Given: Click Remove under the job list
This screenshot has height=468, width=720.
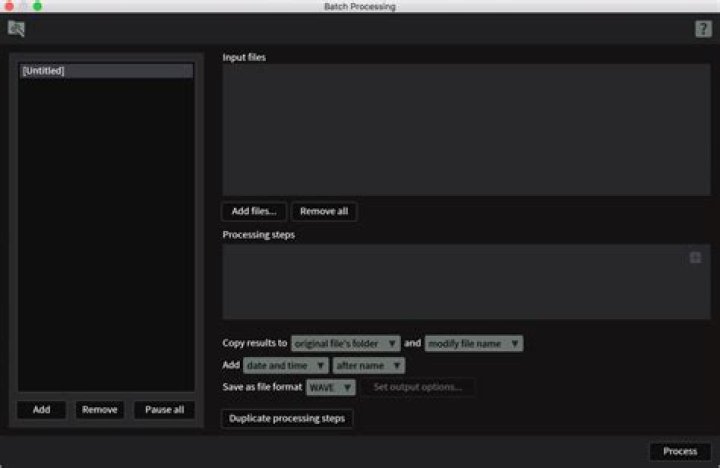Looking at the screenshot, I should [100, 410].
